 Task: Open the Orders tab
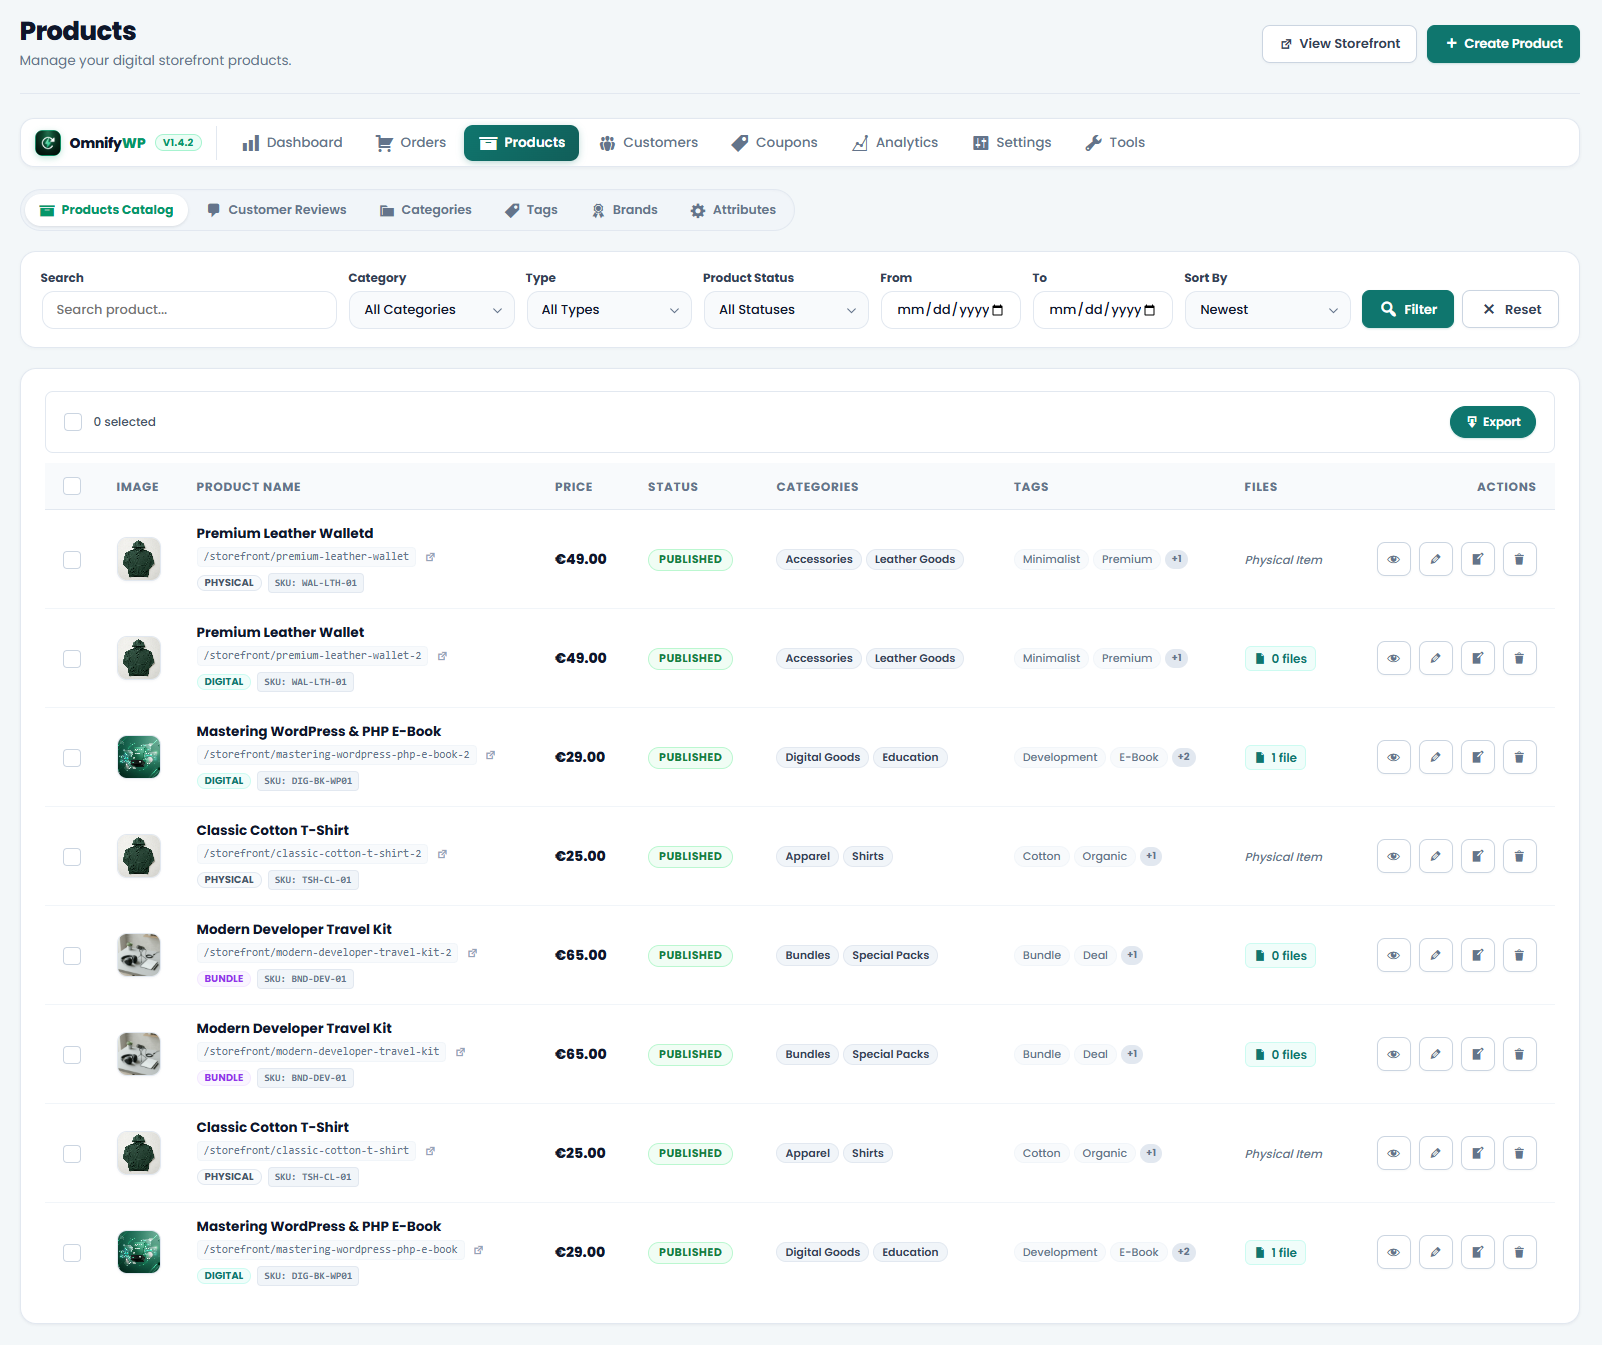pyautogui.click(x=411, y=143)
